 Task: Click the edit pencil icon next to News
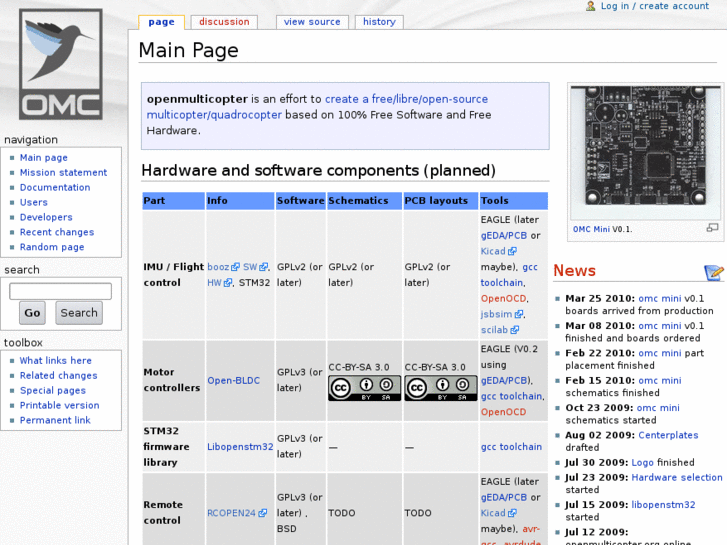click(x=713, y=272)
